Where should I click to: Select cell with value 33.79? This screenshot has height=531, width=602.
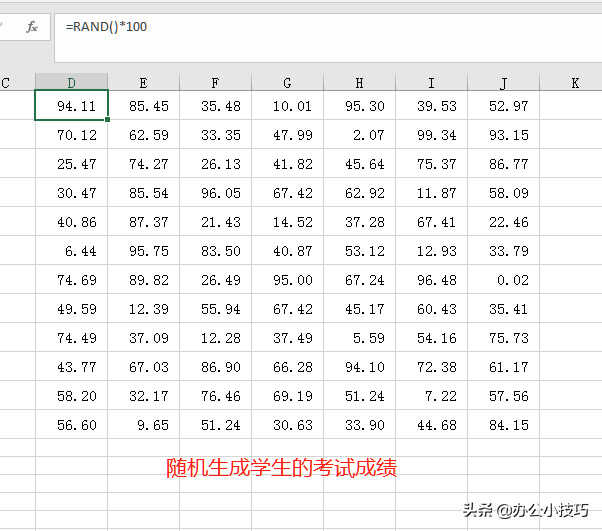[503, 250]
